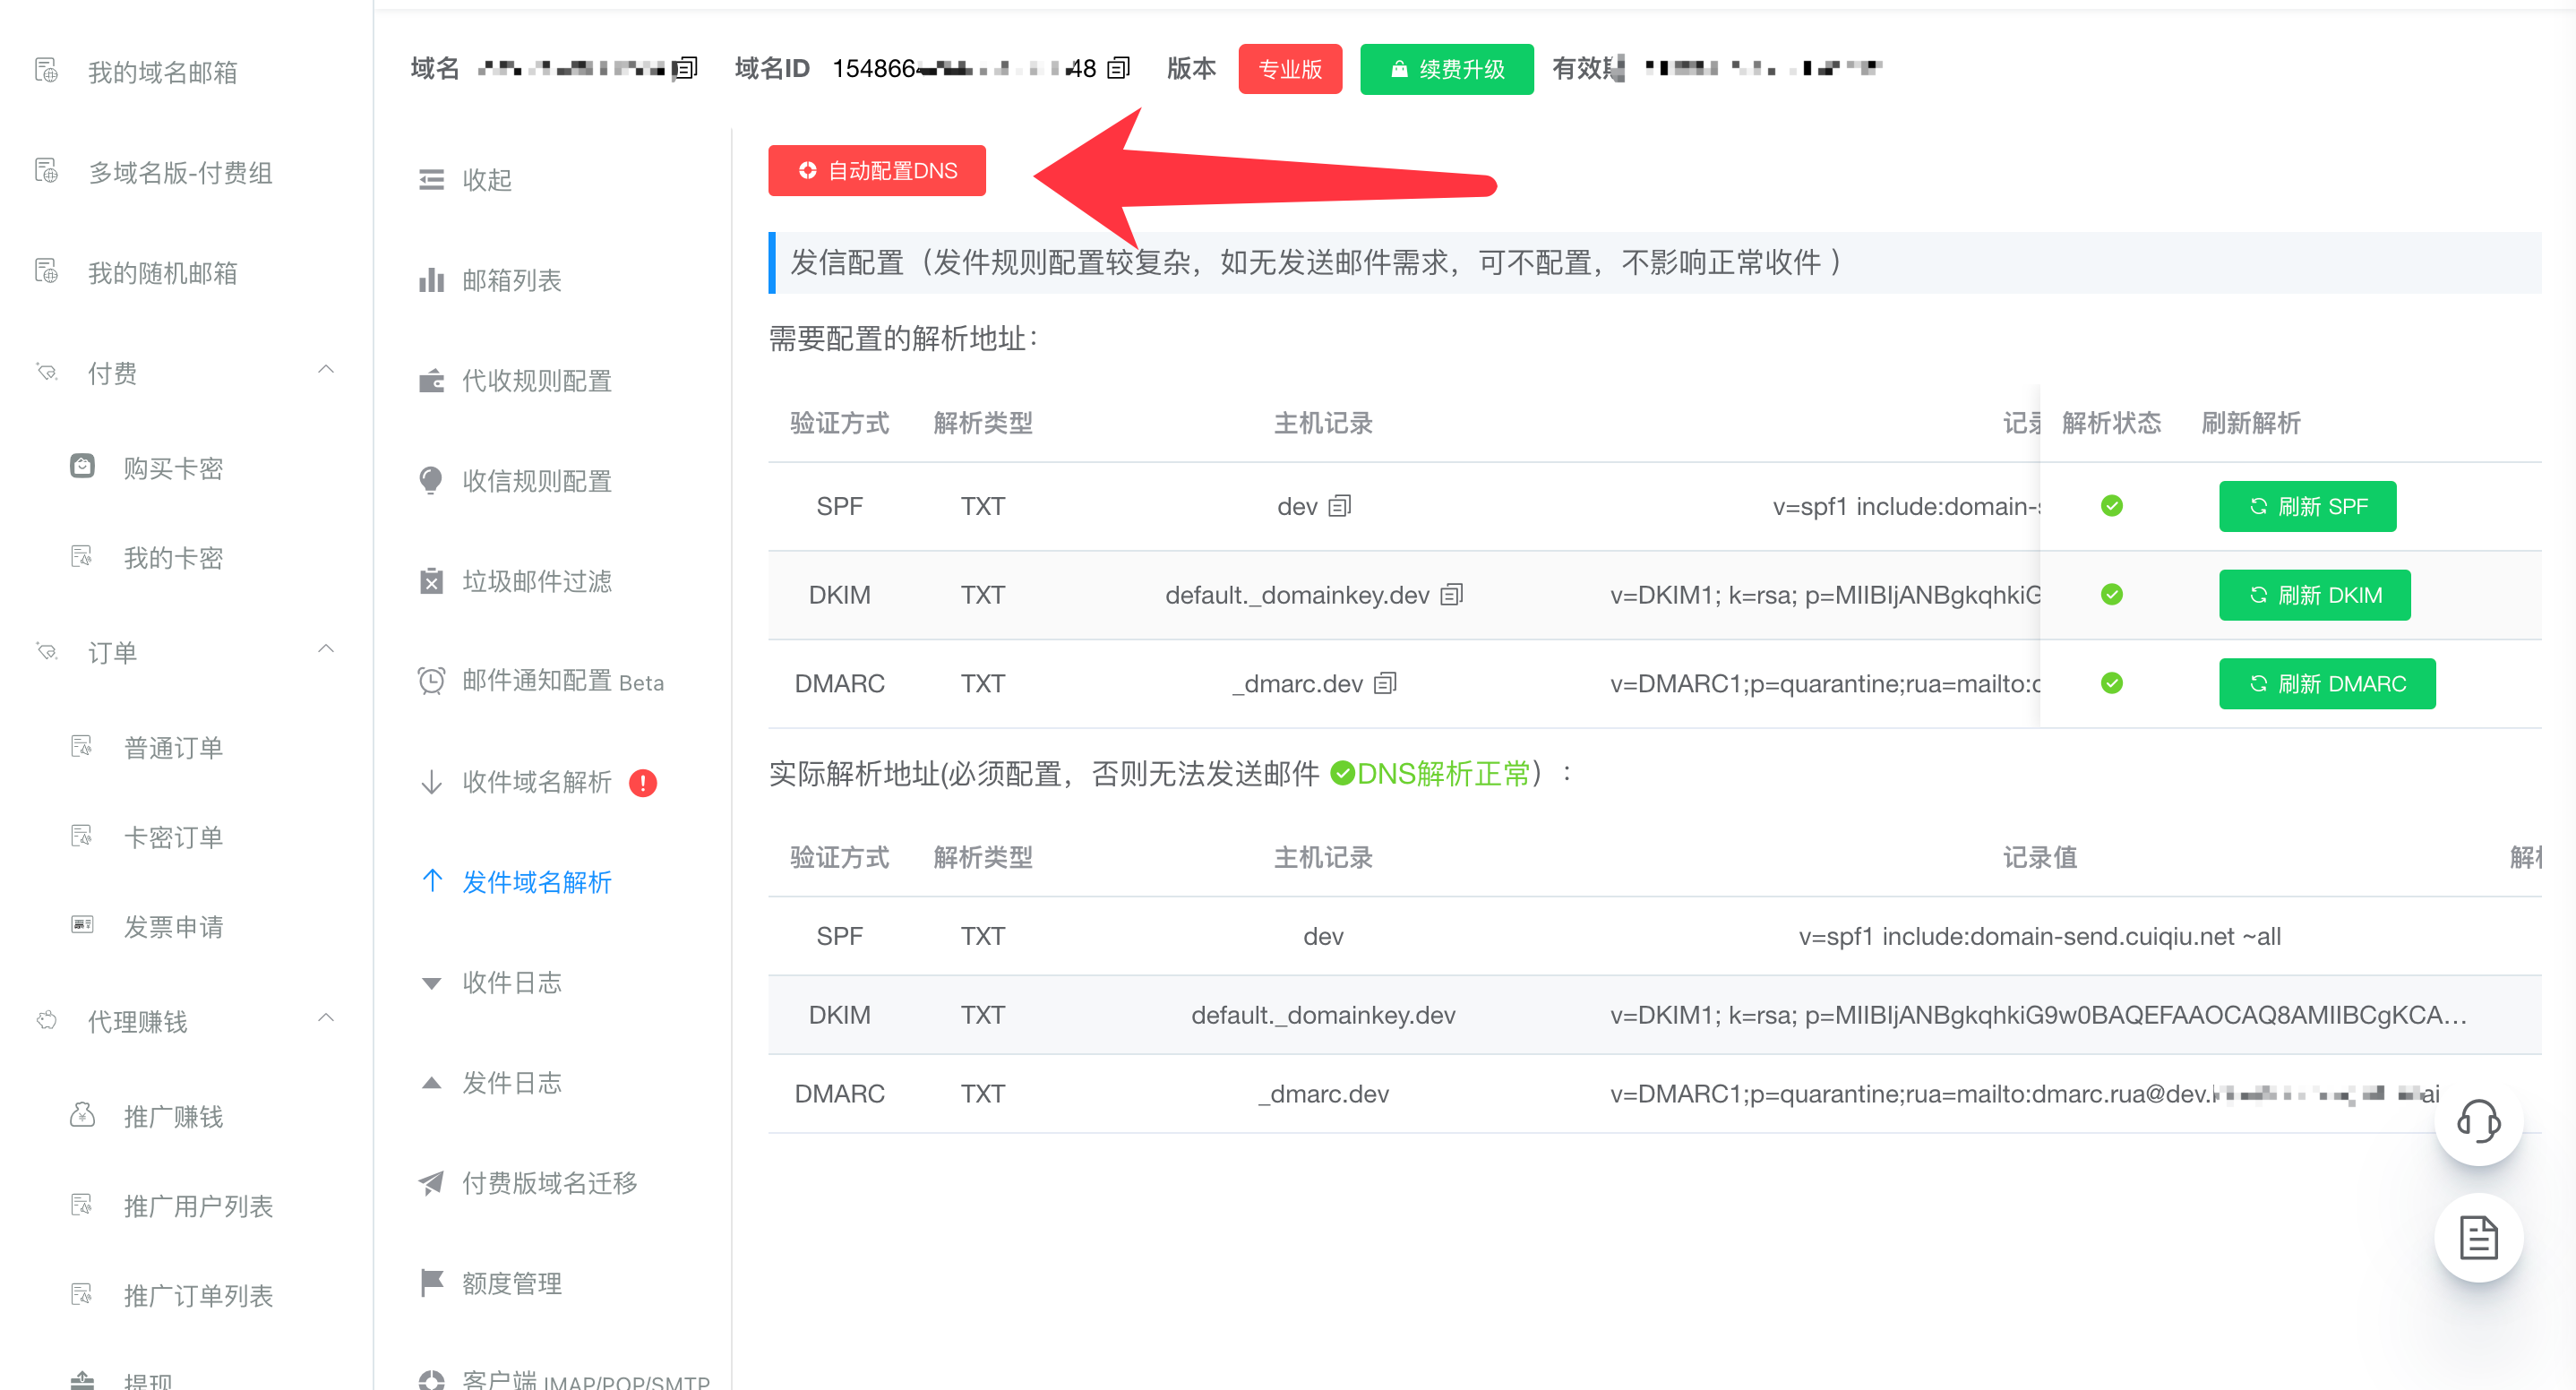Collapse the 代理赚钱 sidebar group
Screen dimensions: 2576x1390
326,1019
